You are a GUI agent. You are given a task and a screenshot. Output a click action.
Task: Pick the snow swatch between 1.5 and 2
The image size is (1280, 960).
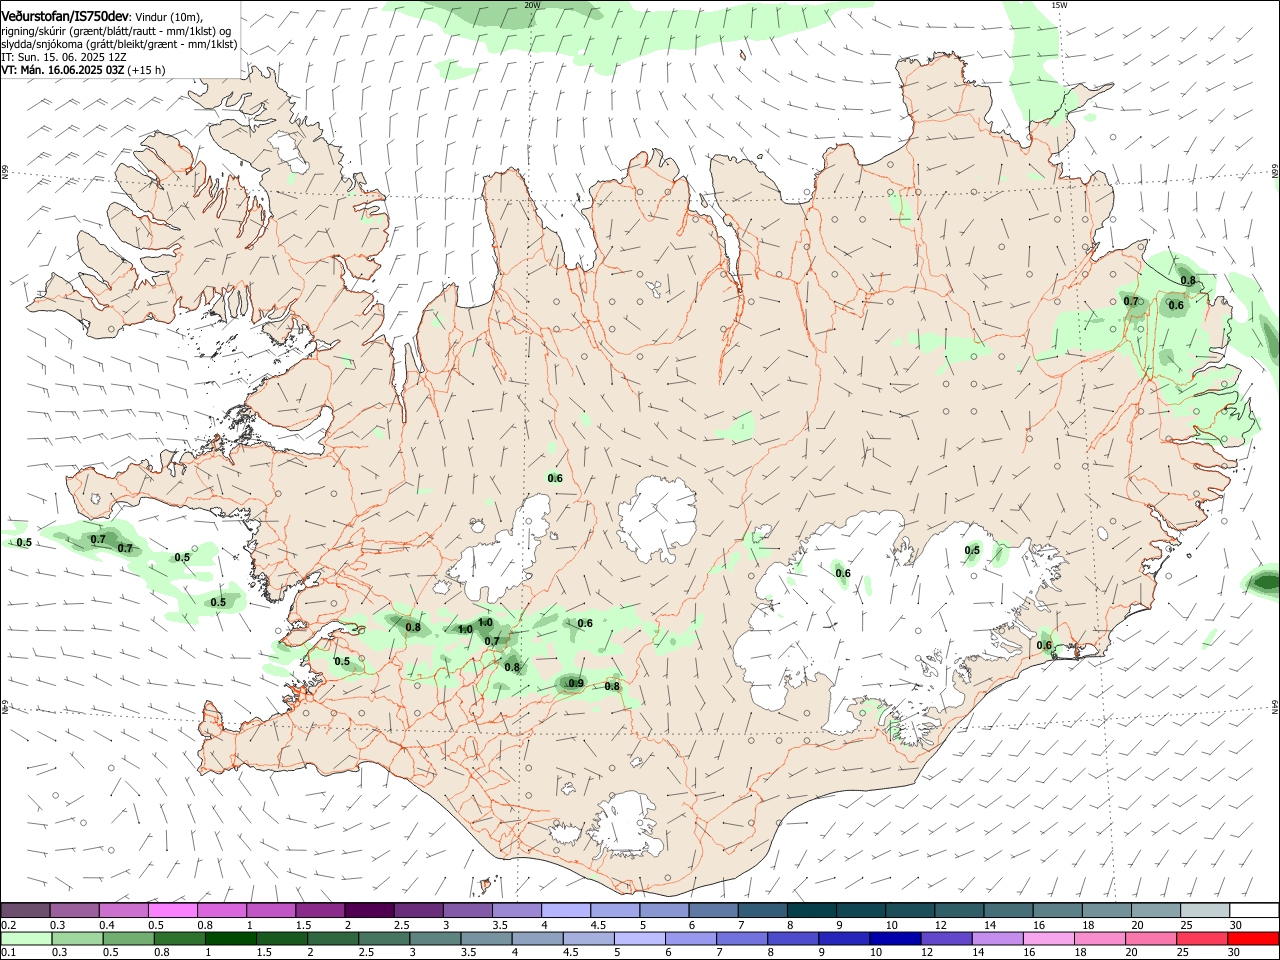tap(320, 910)
